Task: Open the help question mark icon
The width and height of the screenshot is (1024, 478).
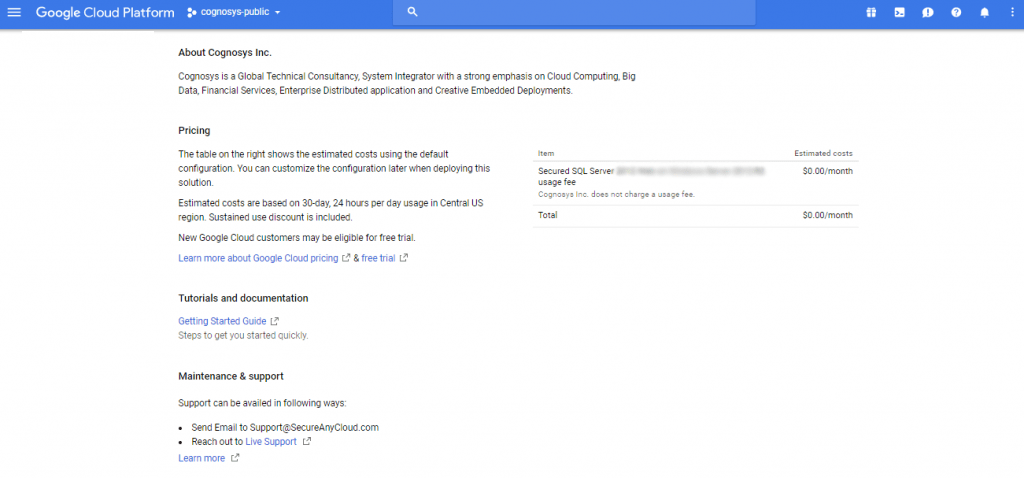Action: [956, 12]
